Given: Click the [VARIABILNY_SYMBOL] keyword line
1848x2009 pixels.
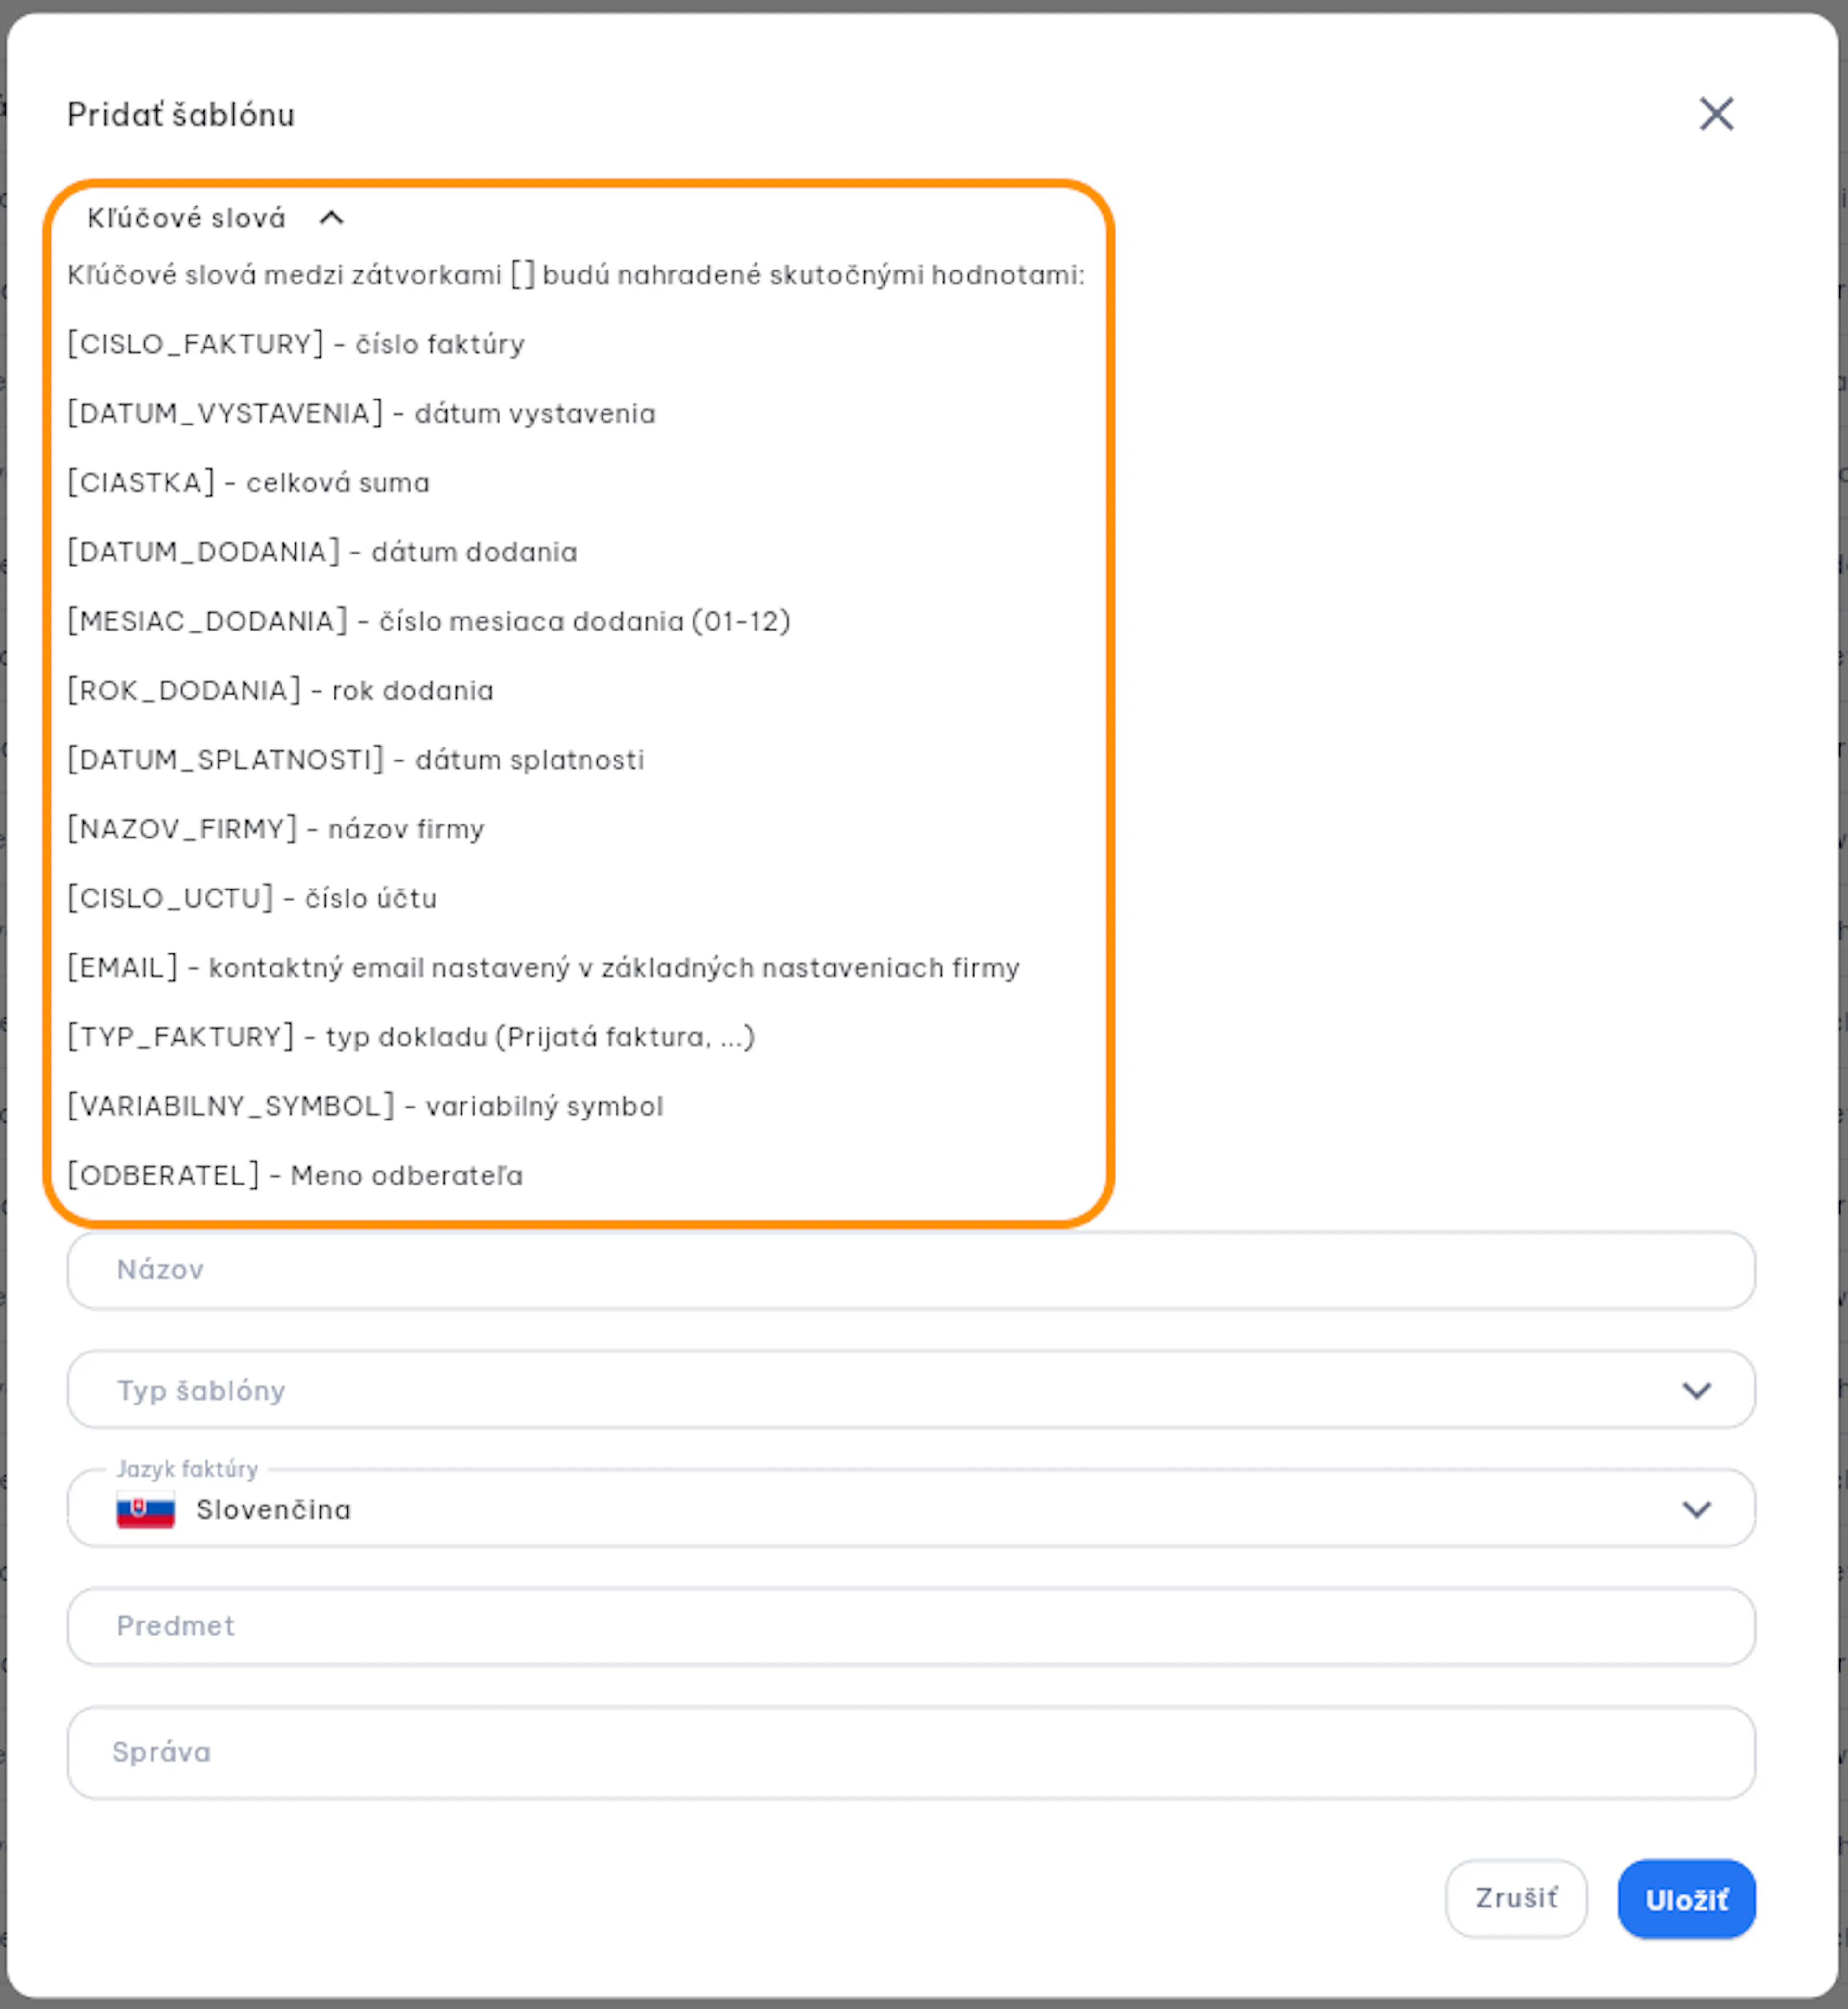Looking at the screenshot, I should [x=365, y=1106].
